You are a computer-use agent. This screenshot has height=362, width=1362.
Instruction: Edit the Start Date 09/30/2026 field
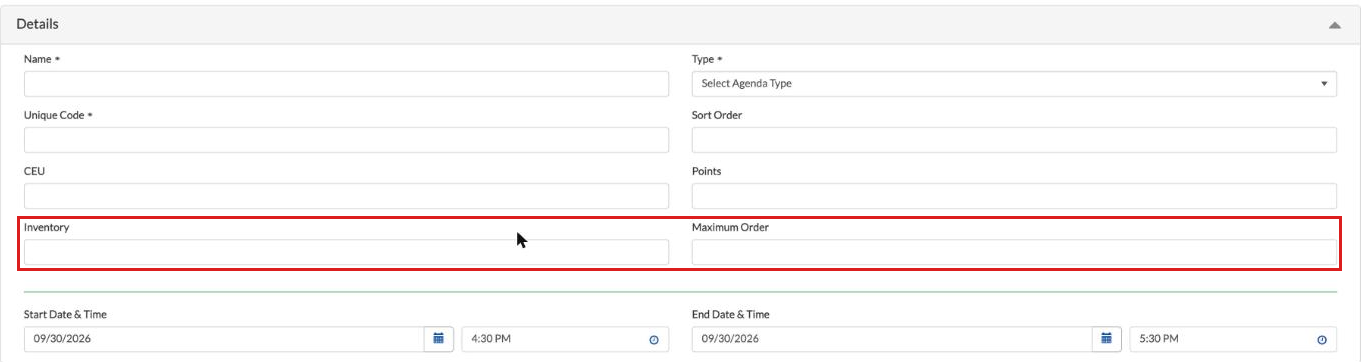(224, 339)
